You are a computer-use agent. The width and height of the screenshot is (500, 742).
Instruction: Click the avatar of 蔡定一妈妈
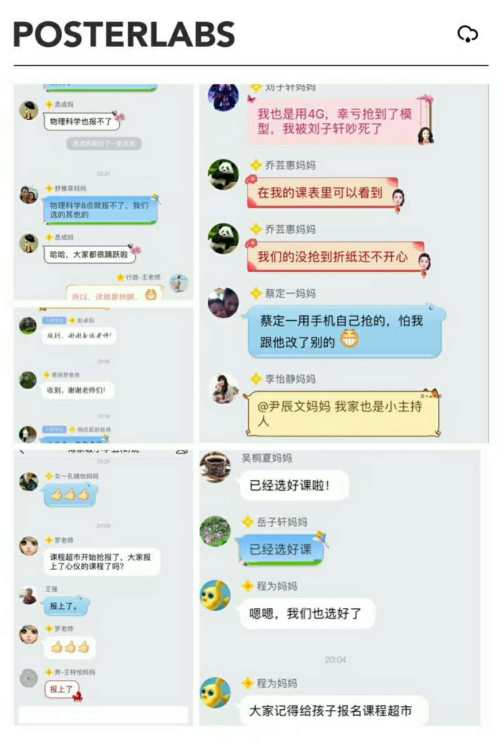point(223,303)
